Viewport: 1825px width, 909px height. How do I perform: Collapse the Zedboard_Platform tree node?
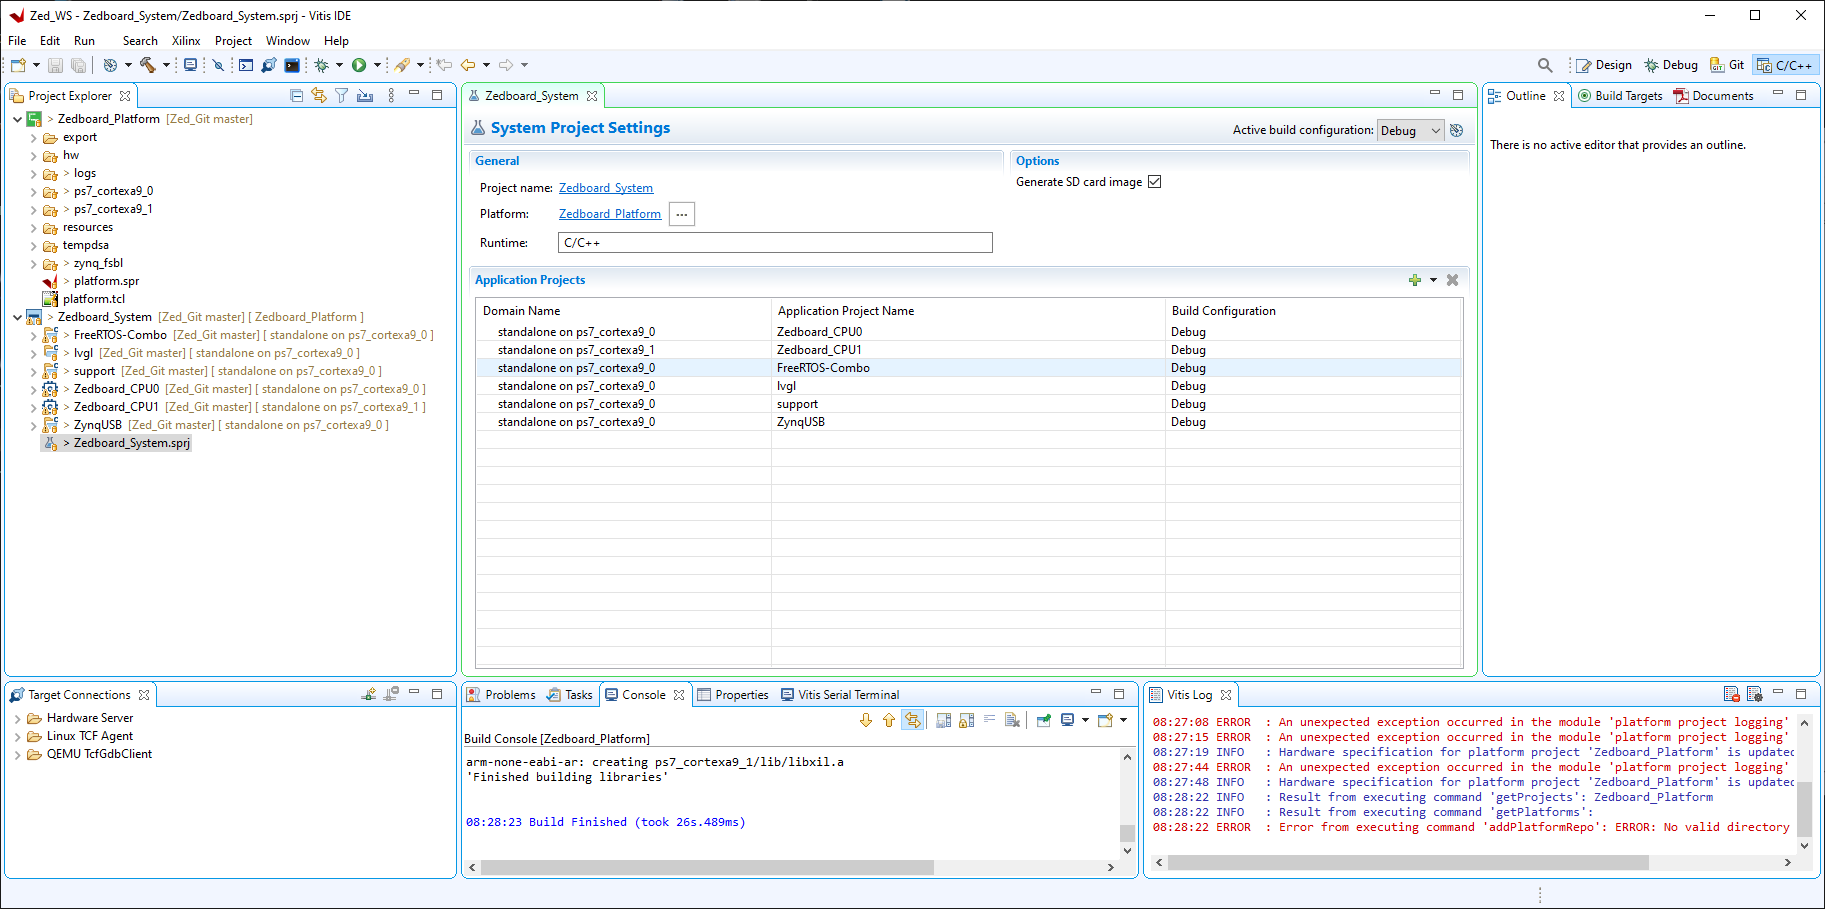(x=17, y=119)
